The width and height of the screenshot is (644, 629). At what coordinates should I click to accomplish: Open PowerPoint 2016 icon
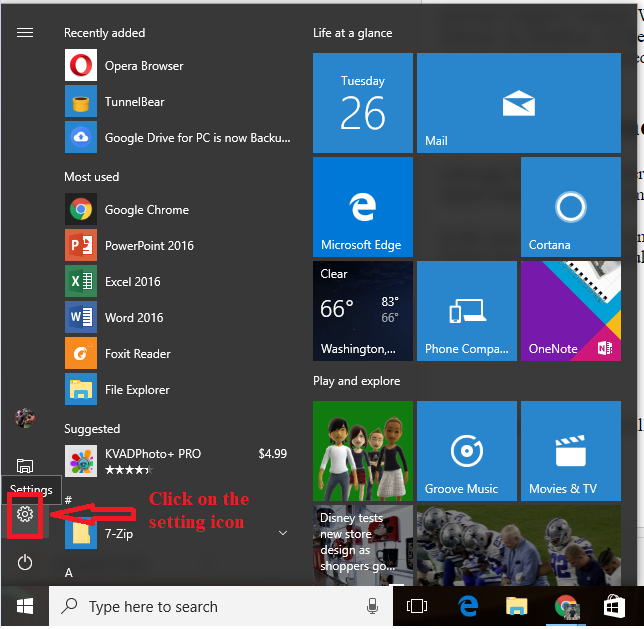tap(81, 245)
